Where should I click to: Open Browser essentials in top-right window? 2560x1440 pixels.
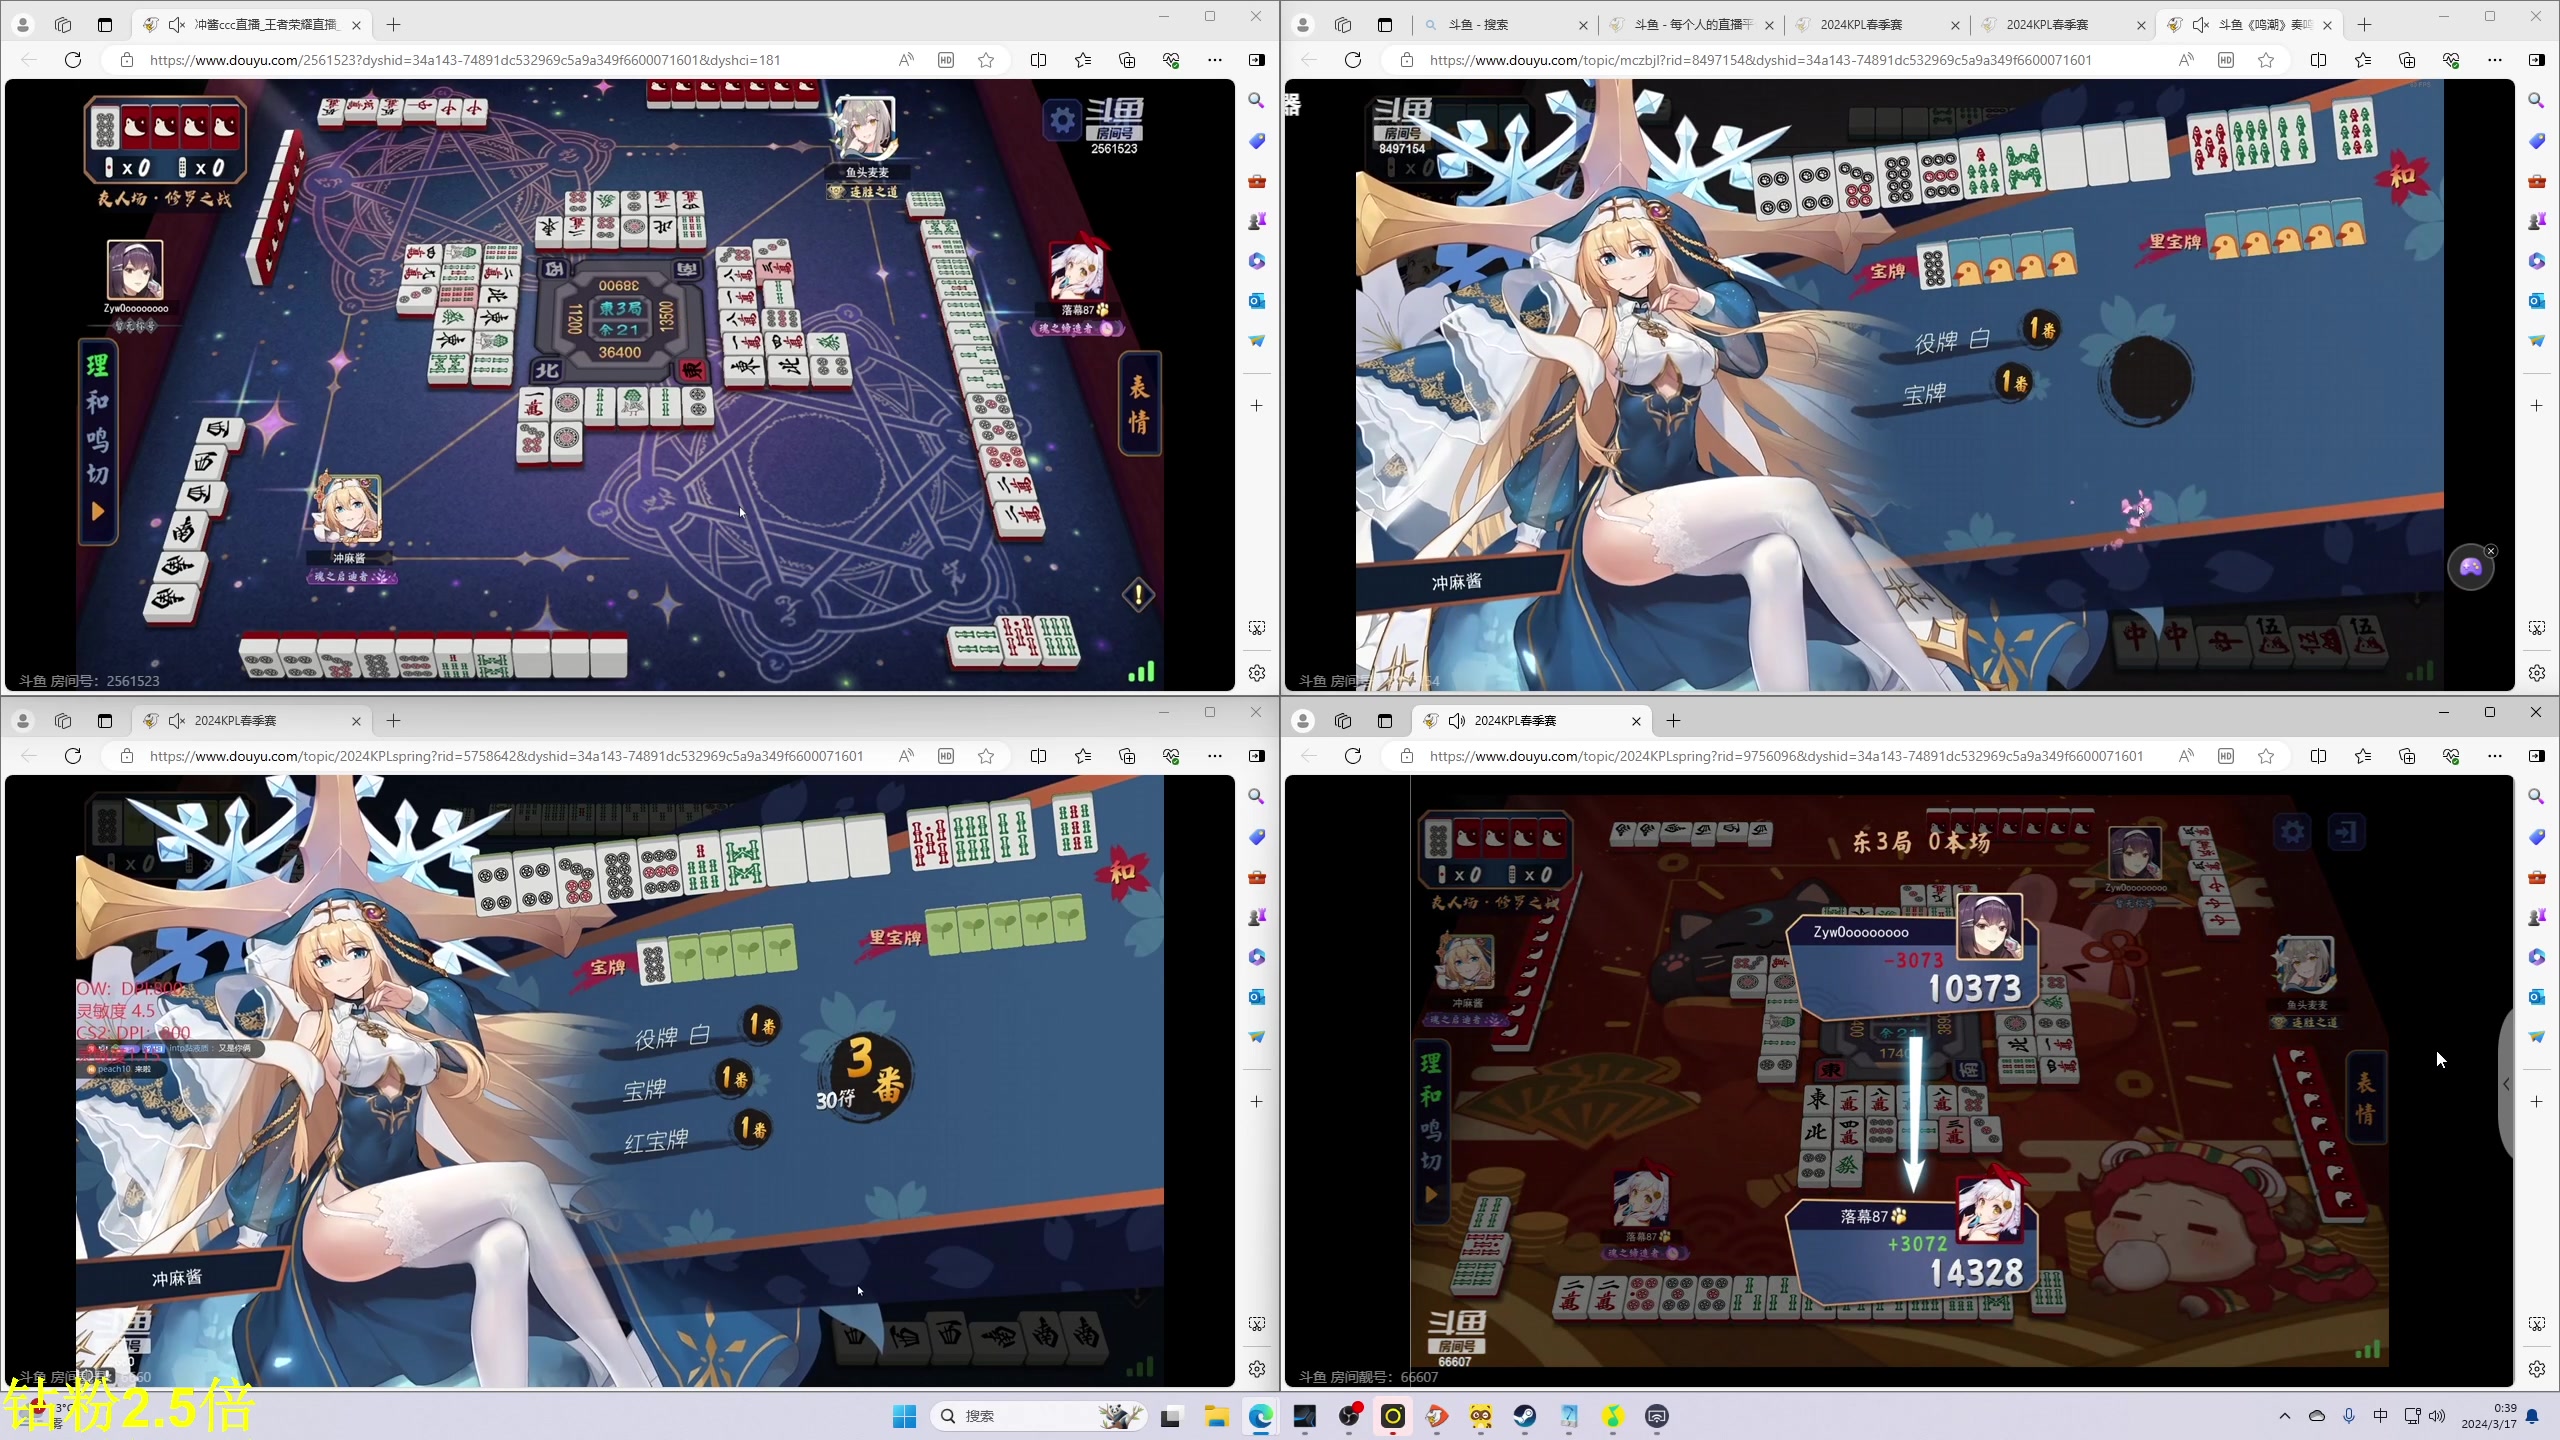[2451, 60]
